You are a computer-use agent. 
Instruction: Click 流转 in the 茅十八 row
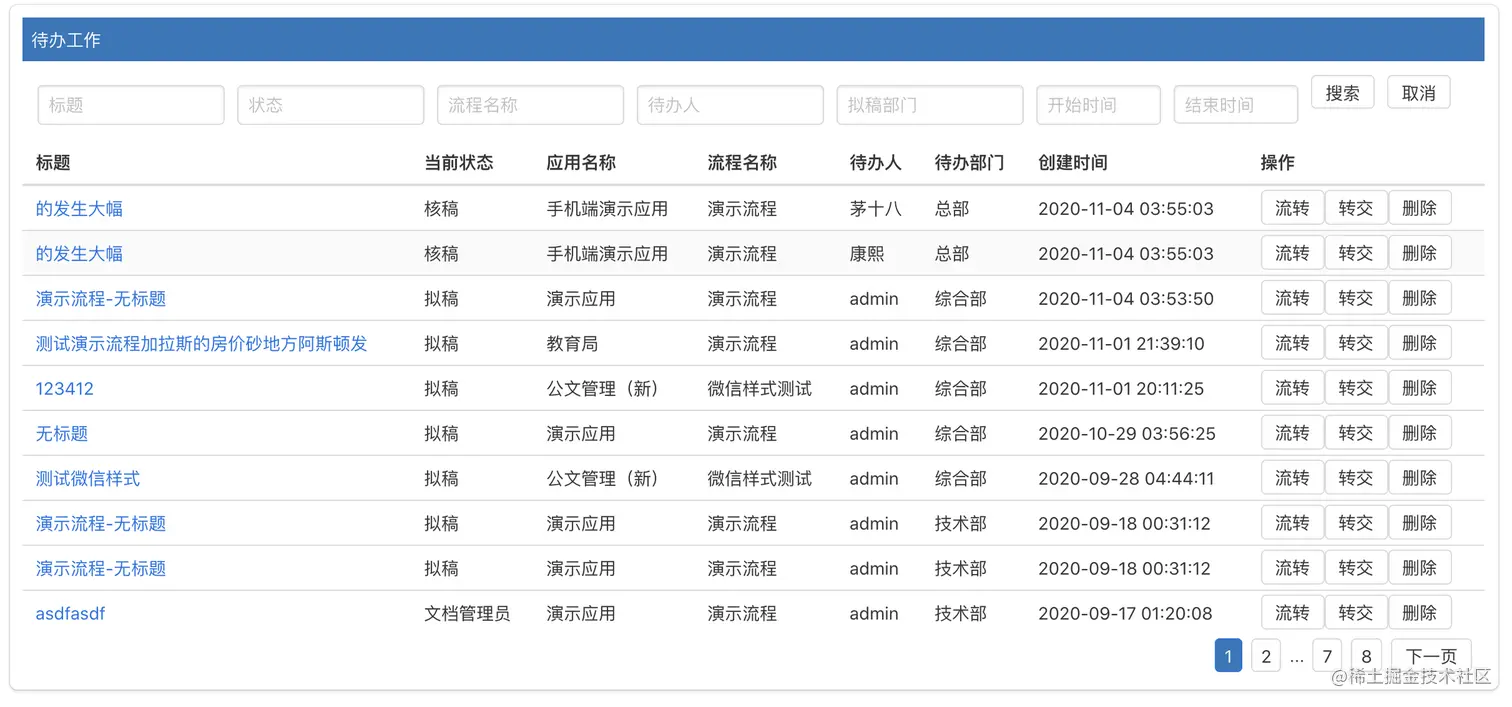pos(1292,208)
